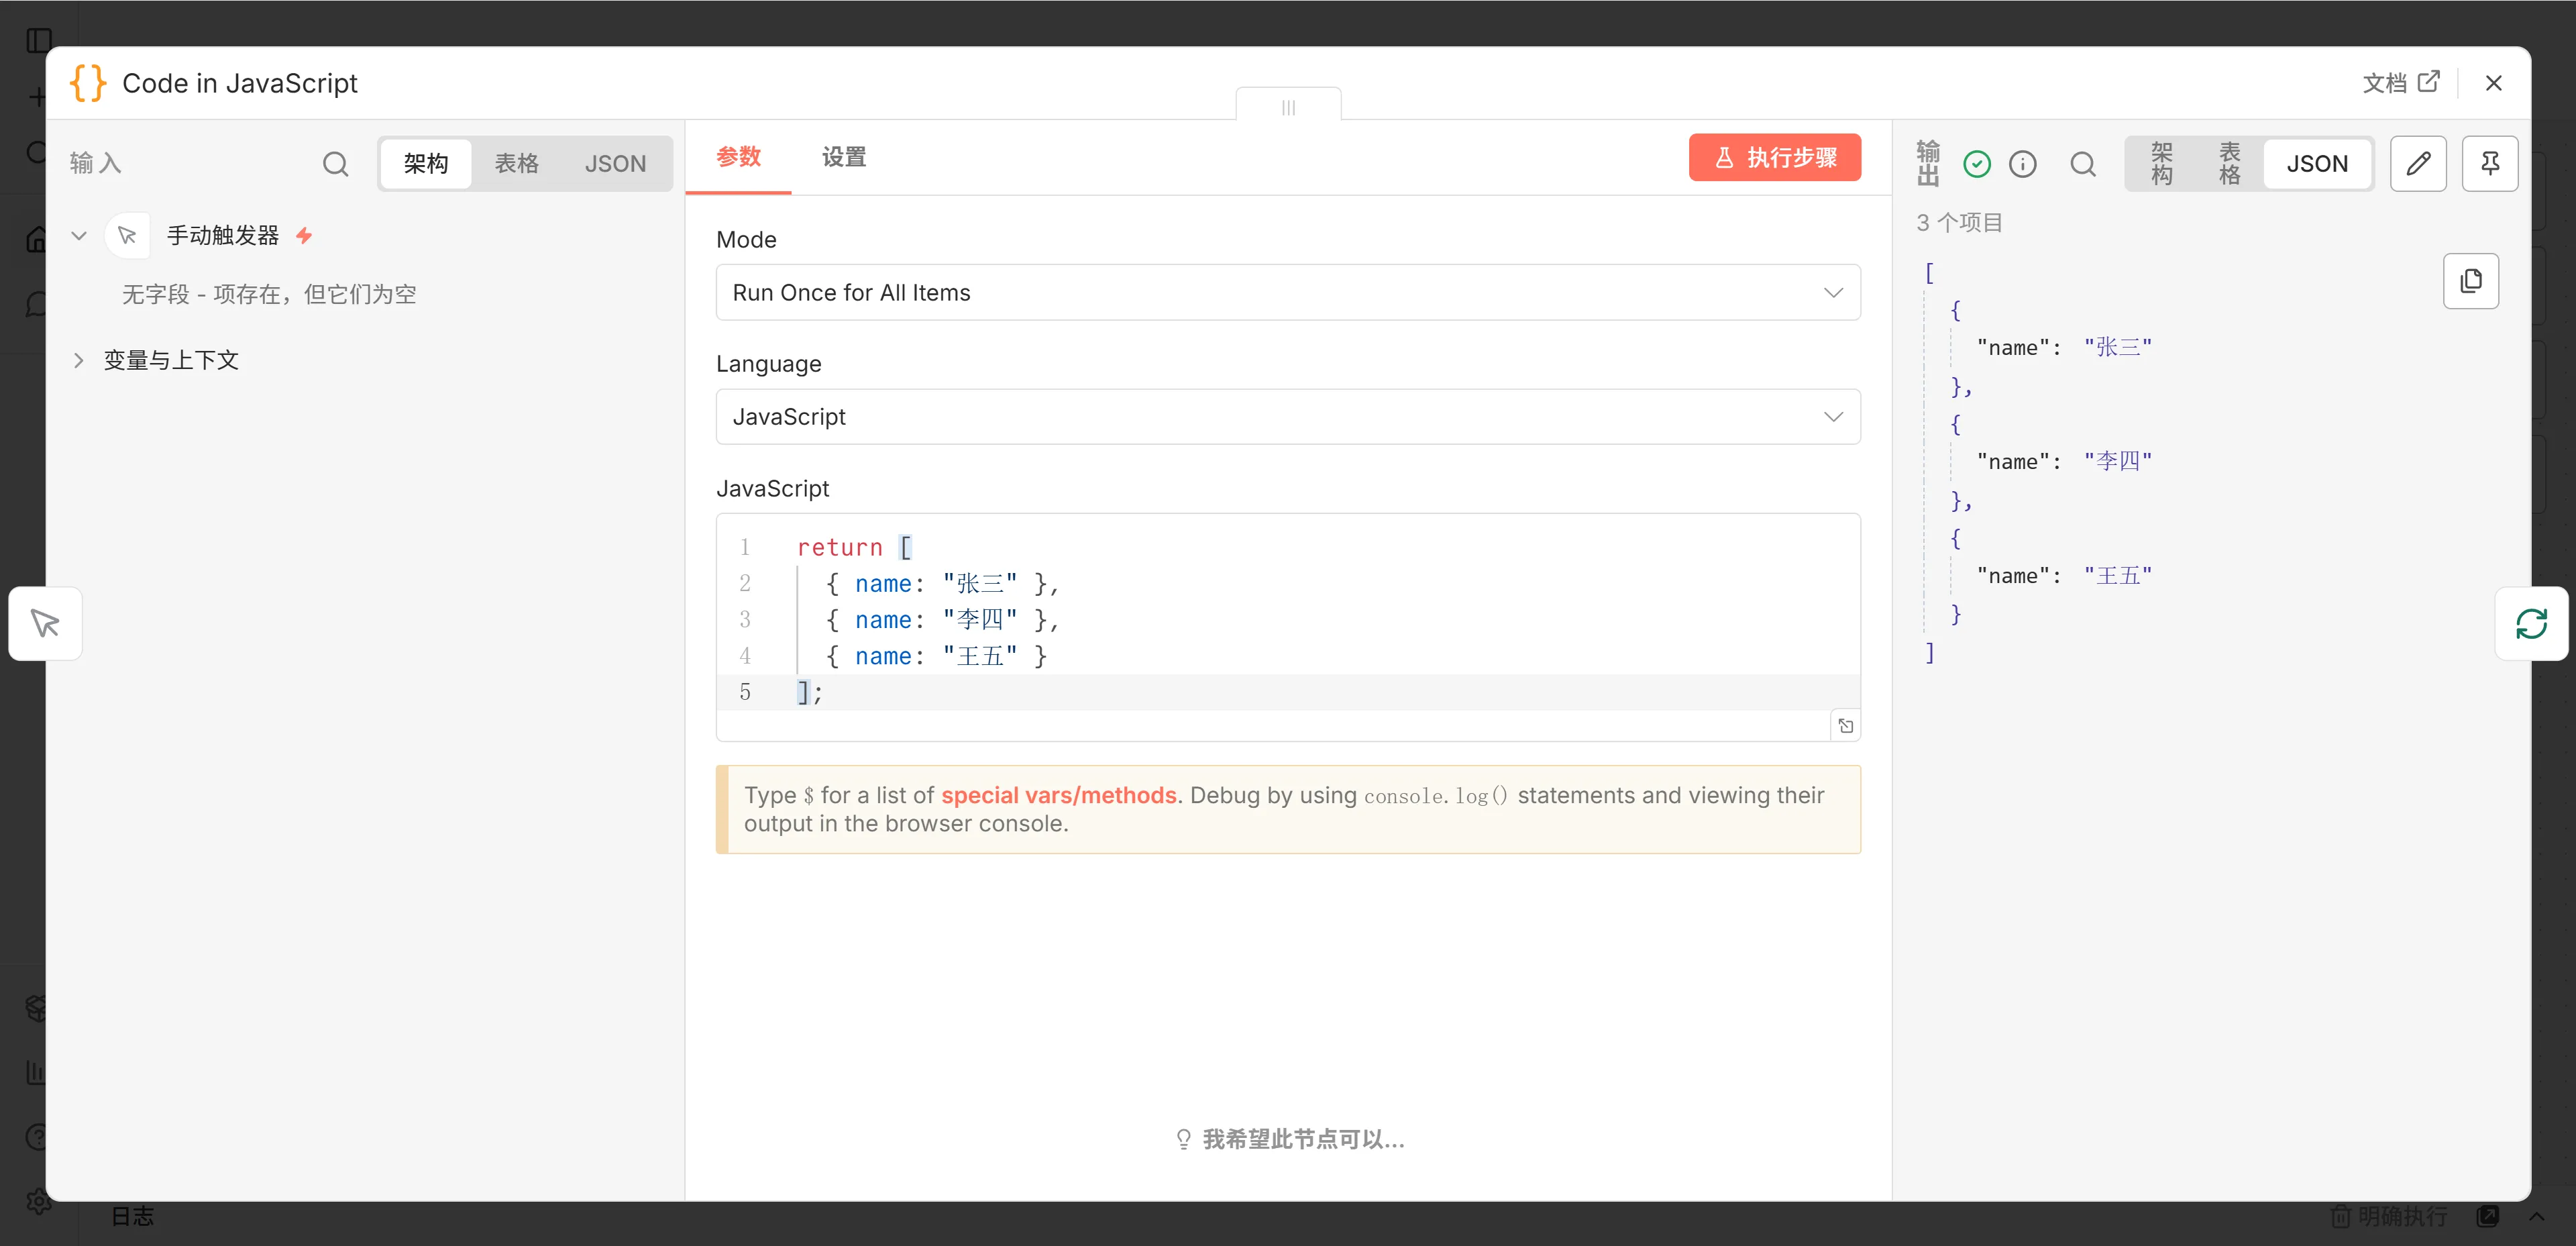This screenshot has width=2576, height=1246.
Task: Switch input view to JSON
Action: tap(615, 164)
